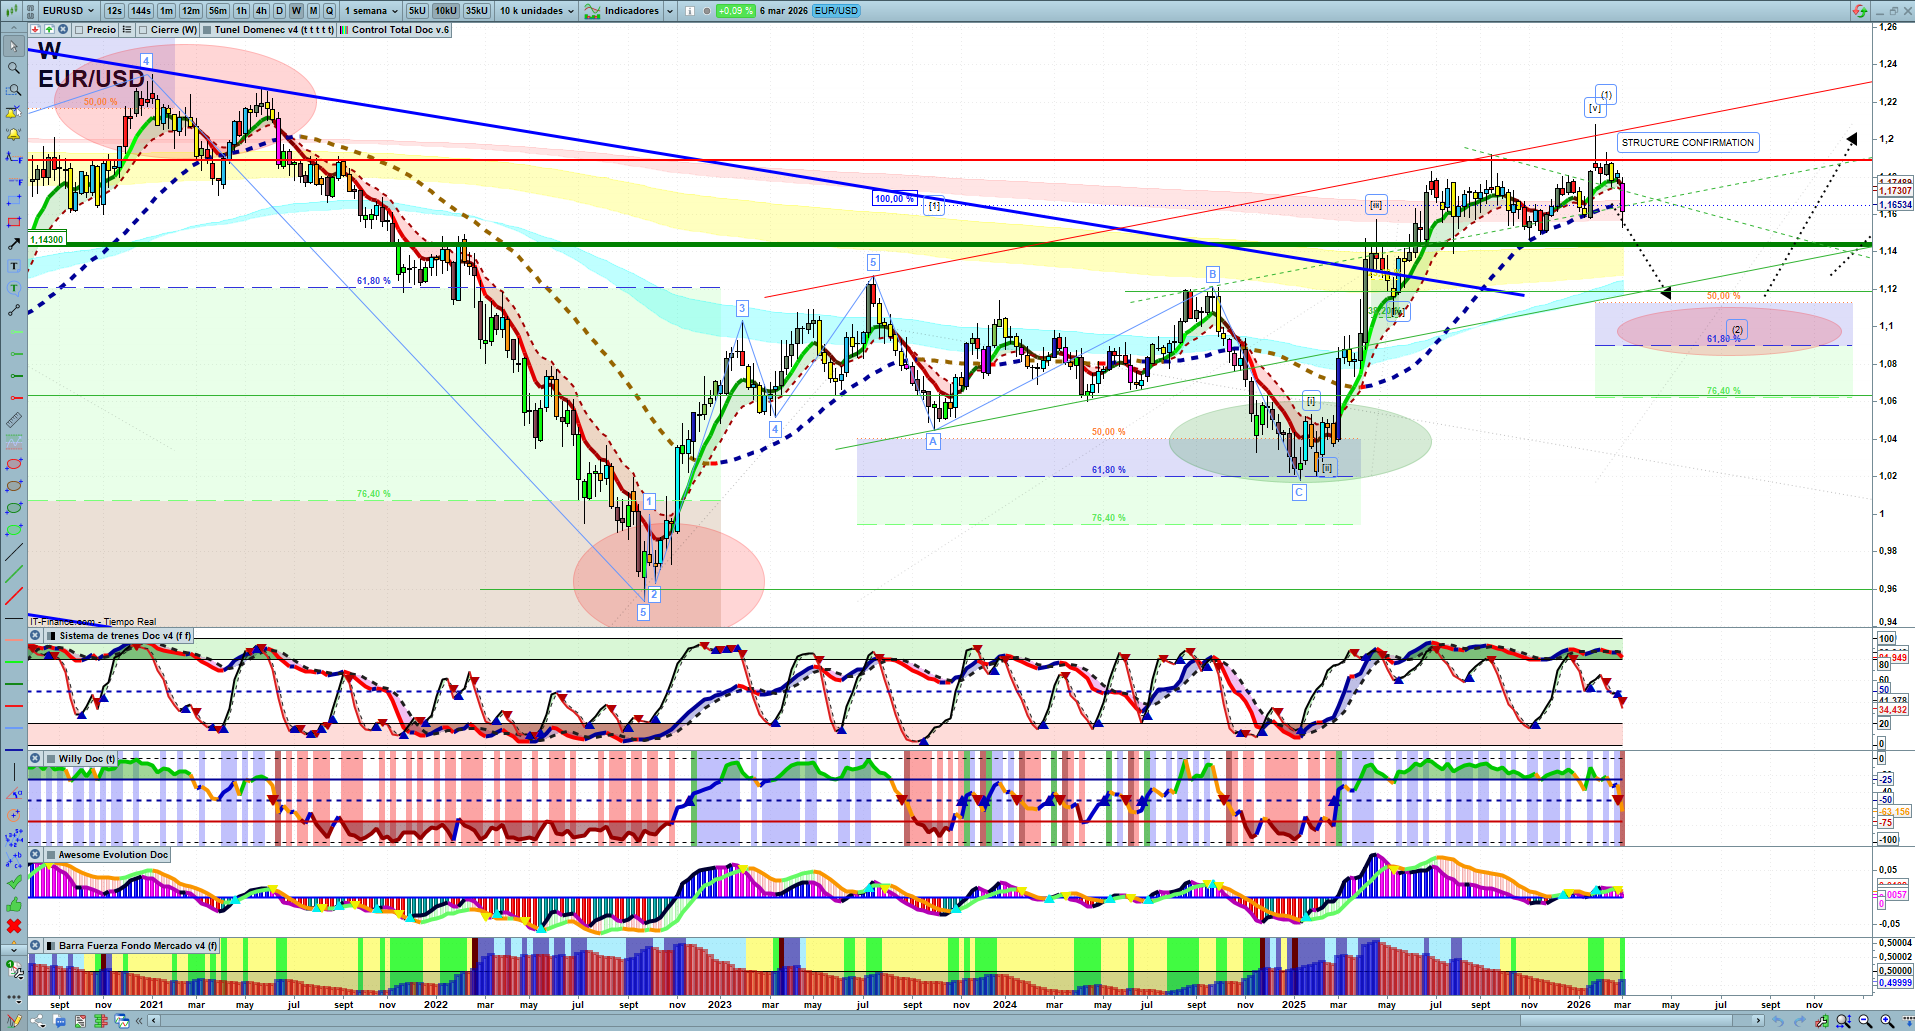This screenshot has height=1031, width=1915.
Task: Open the Indicadores chart icon
Action: [593, 11]
